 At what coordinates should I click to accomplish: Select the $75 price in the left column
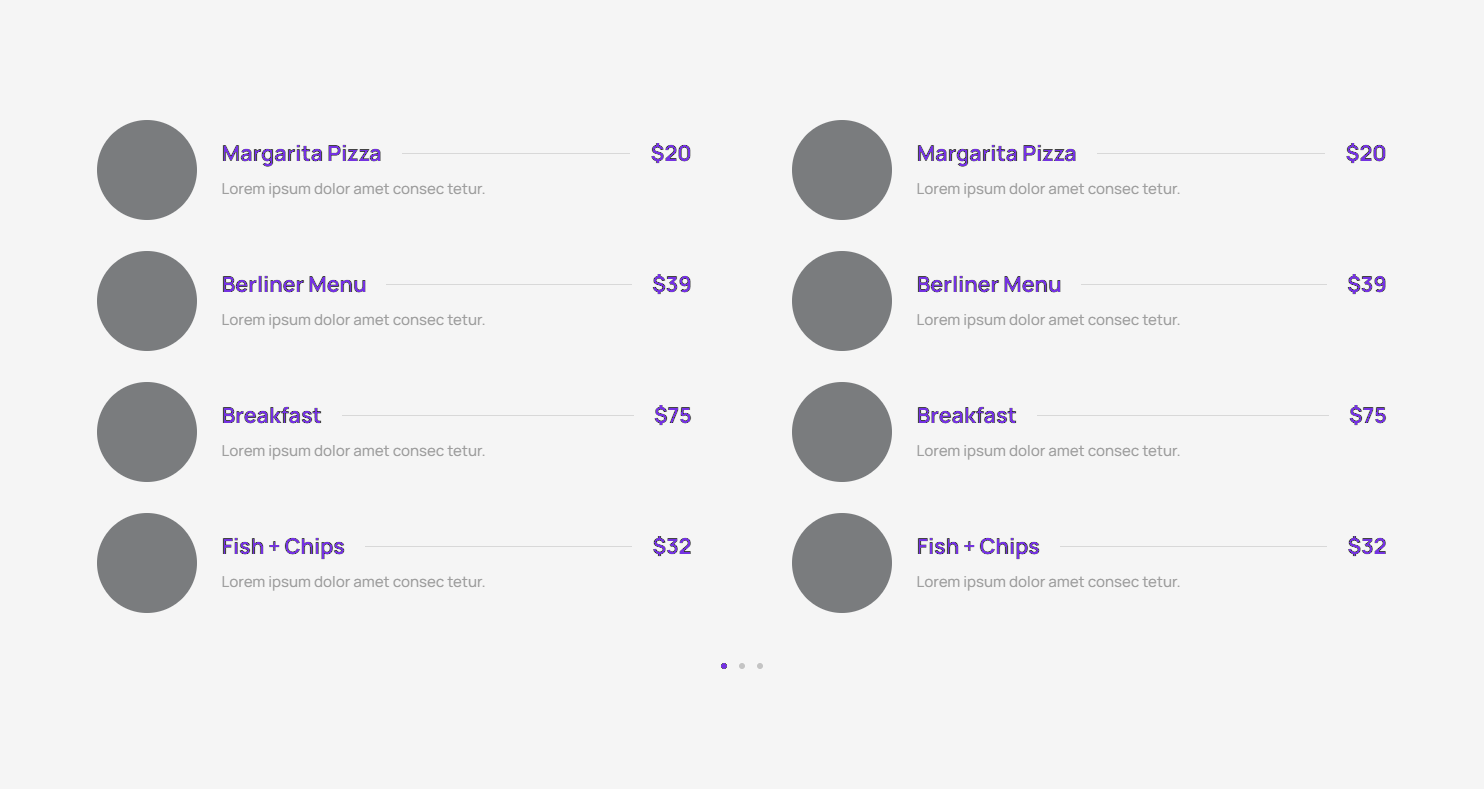(x=672, y=416)
